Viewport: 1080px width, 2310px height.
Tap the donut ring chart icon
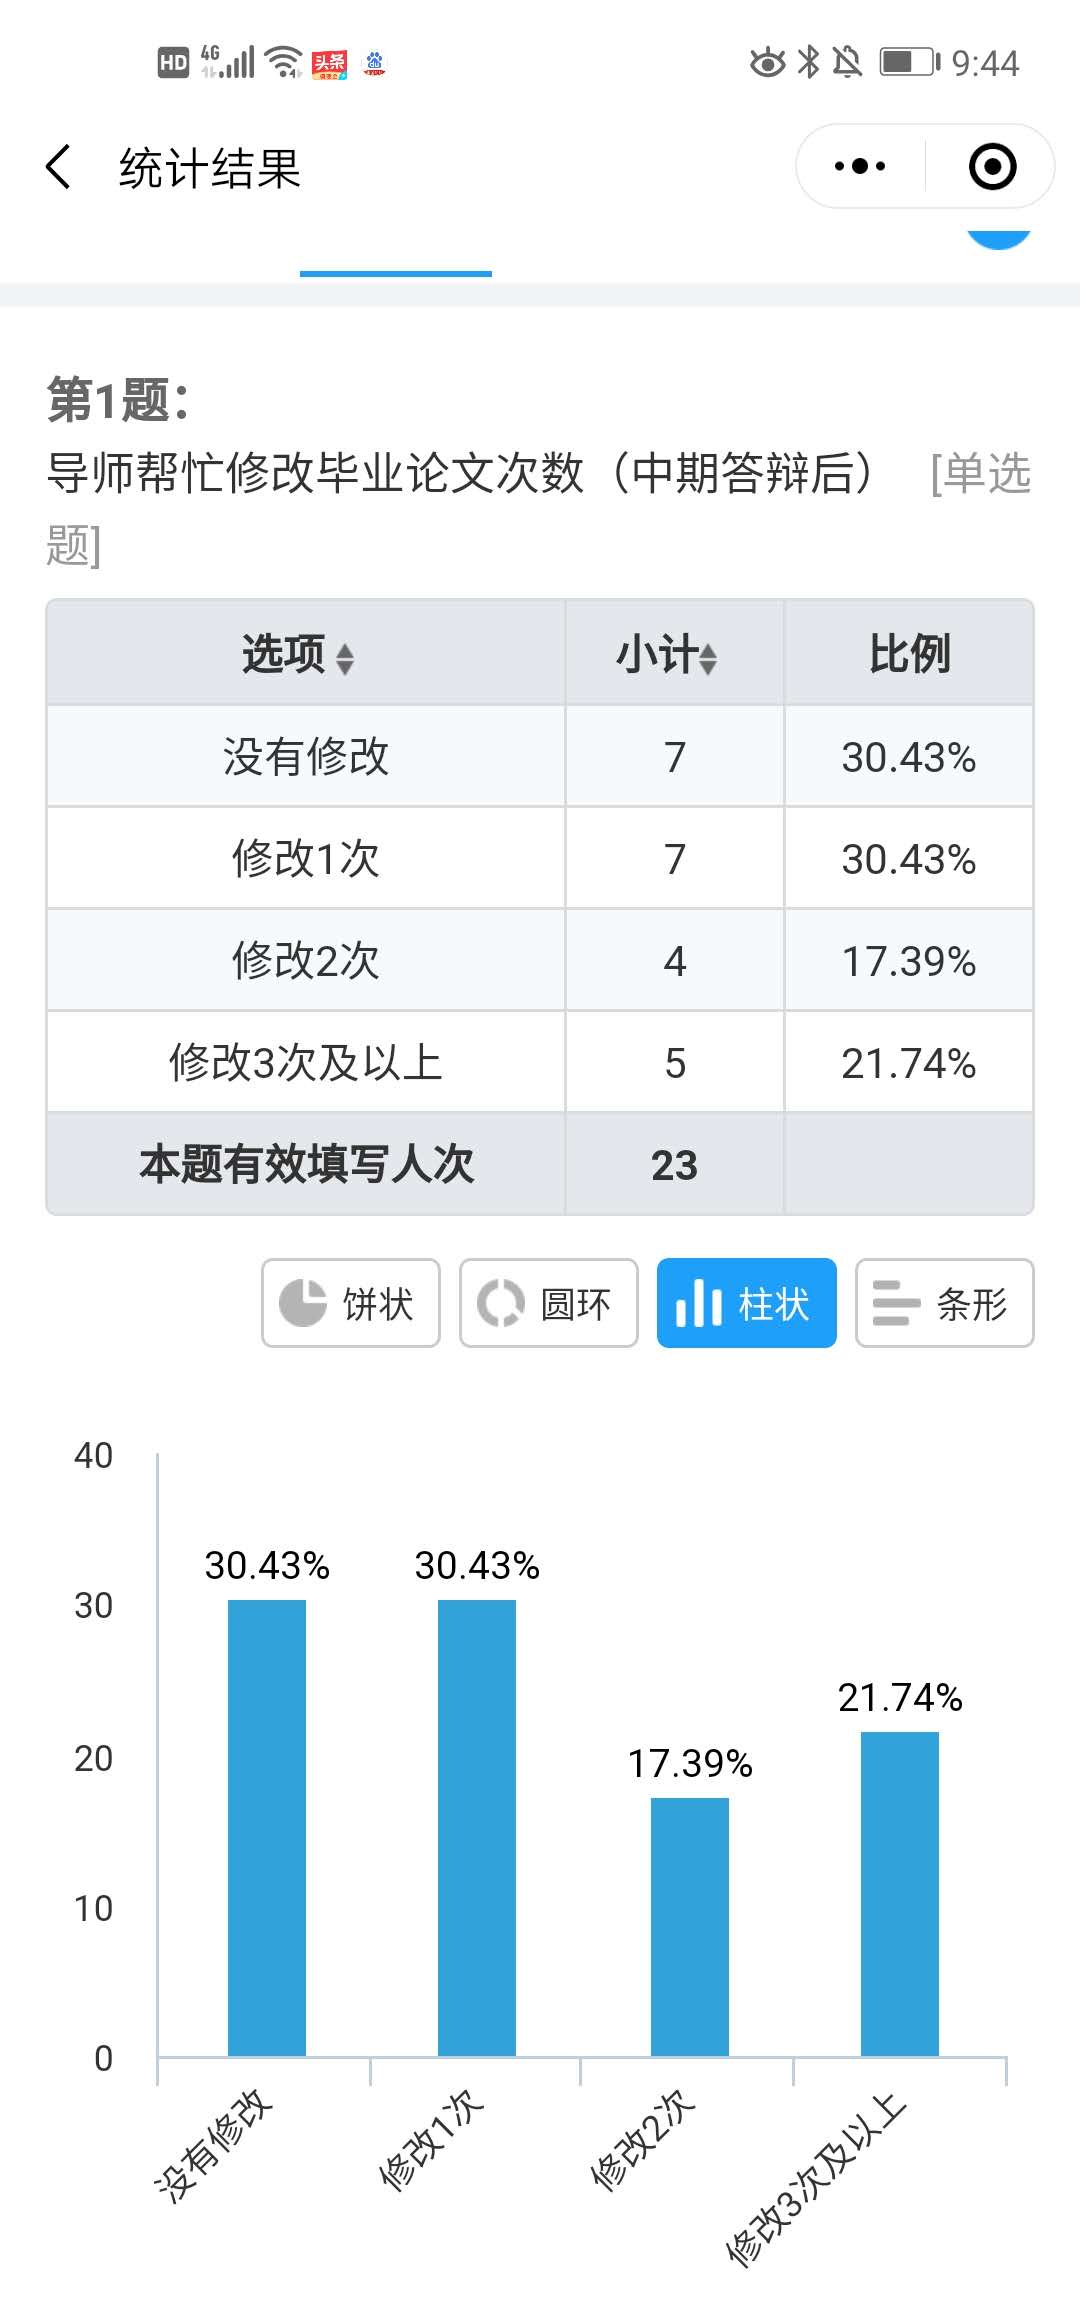pos(500,1303)
